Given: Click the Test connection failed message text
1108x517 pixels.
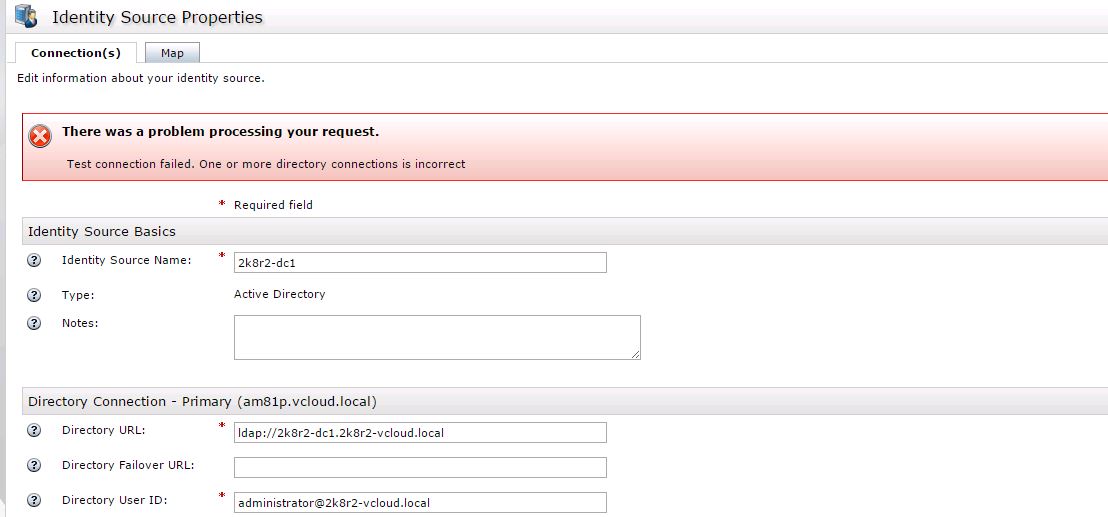Looking at the screenshot, I should click(x=266, y=164).
